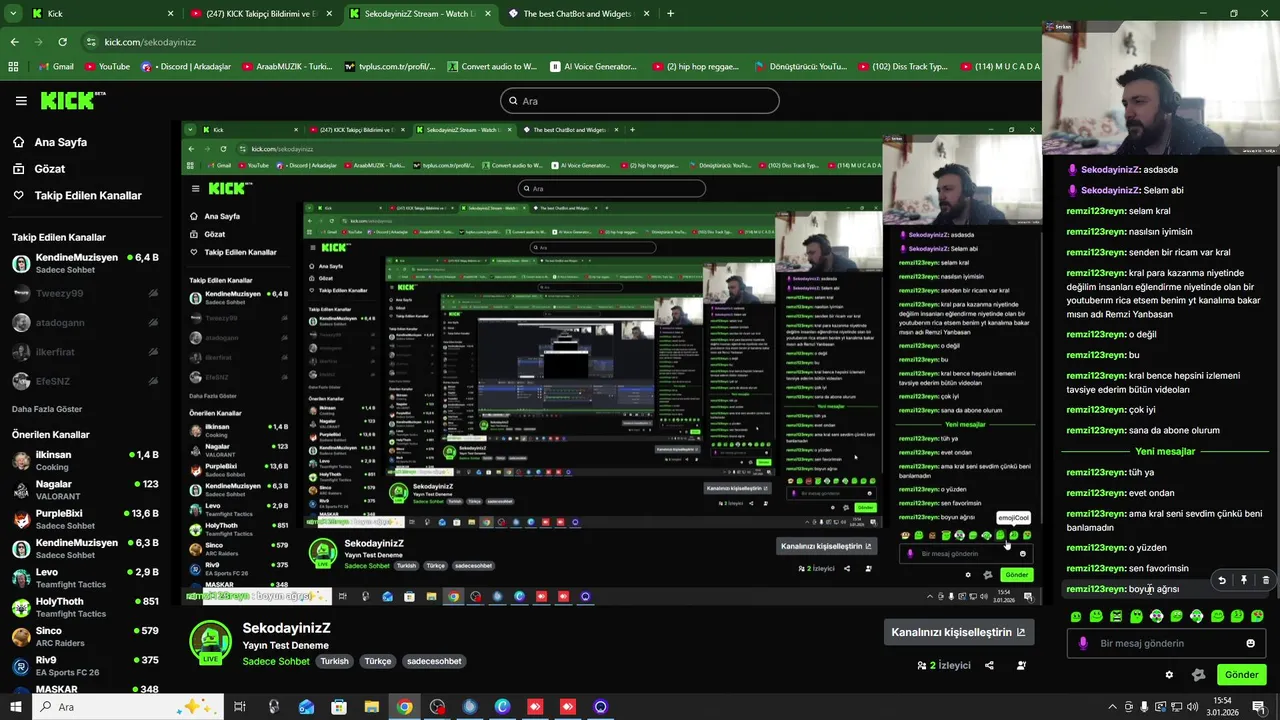Click the SekodayinizZ channel avatar with LIVE badge

(210, 643)
